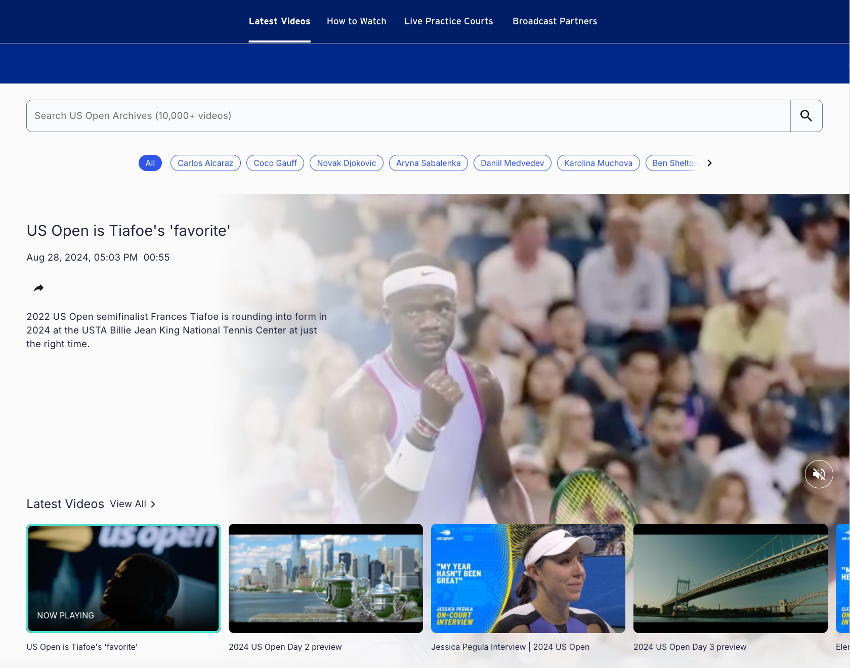Play the 2024 US Open Day 2 preview thumbnail
The height and width of the screenshot is (668, 850).
click(x=326, y=579)
